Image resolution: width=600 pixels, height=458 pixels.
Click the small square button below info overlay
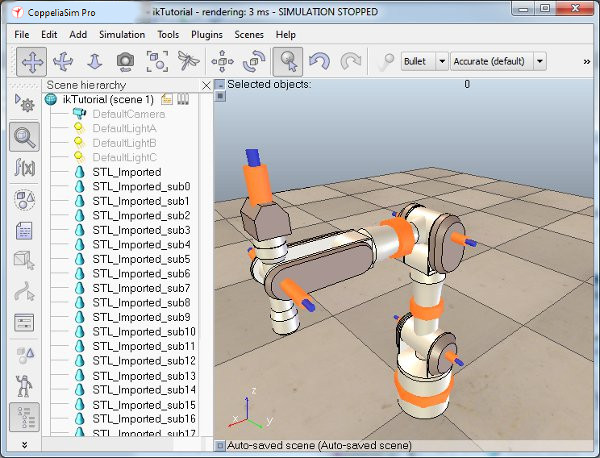220,96
